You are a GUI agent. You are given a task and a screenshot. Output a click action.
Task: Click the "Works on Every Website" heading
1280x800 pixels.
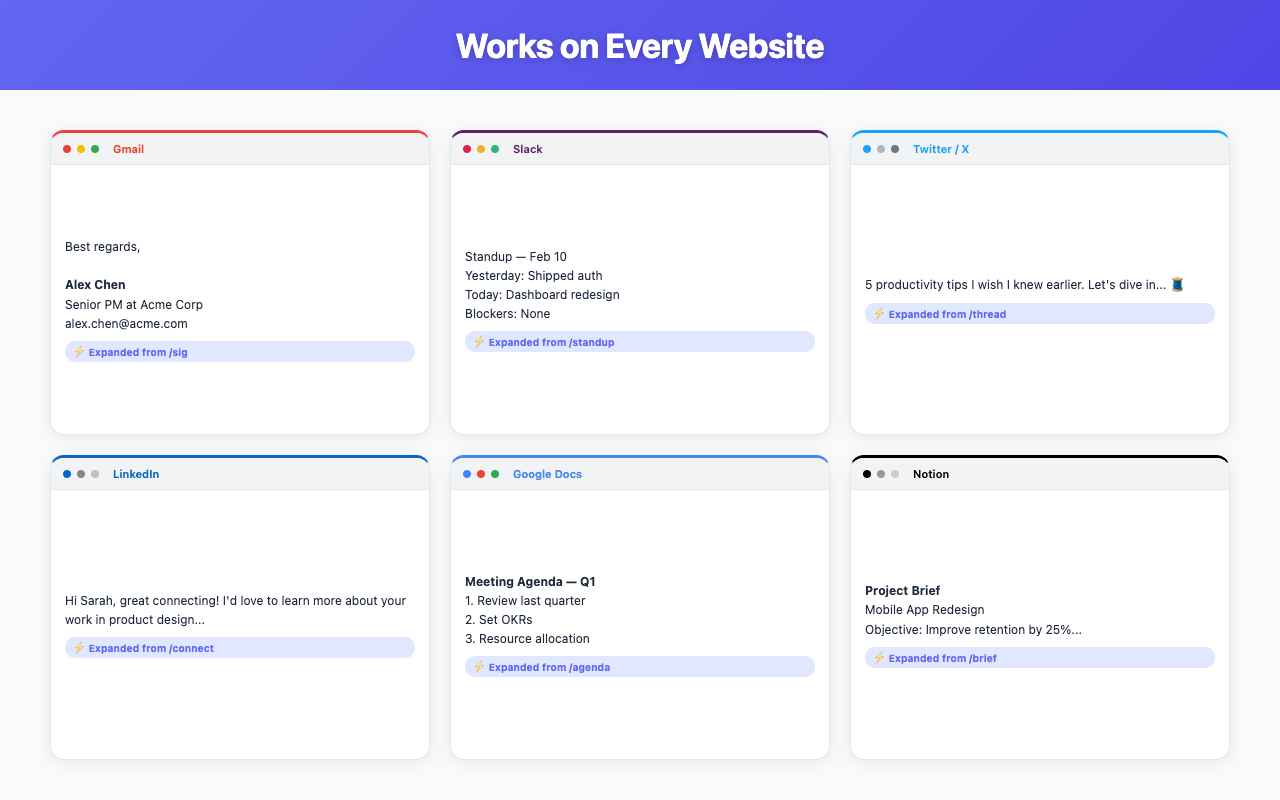pos(640,46)
